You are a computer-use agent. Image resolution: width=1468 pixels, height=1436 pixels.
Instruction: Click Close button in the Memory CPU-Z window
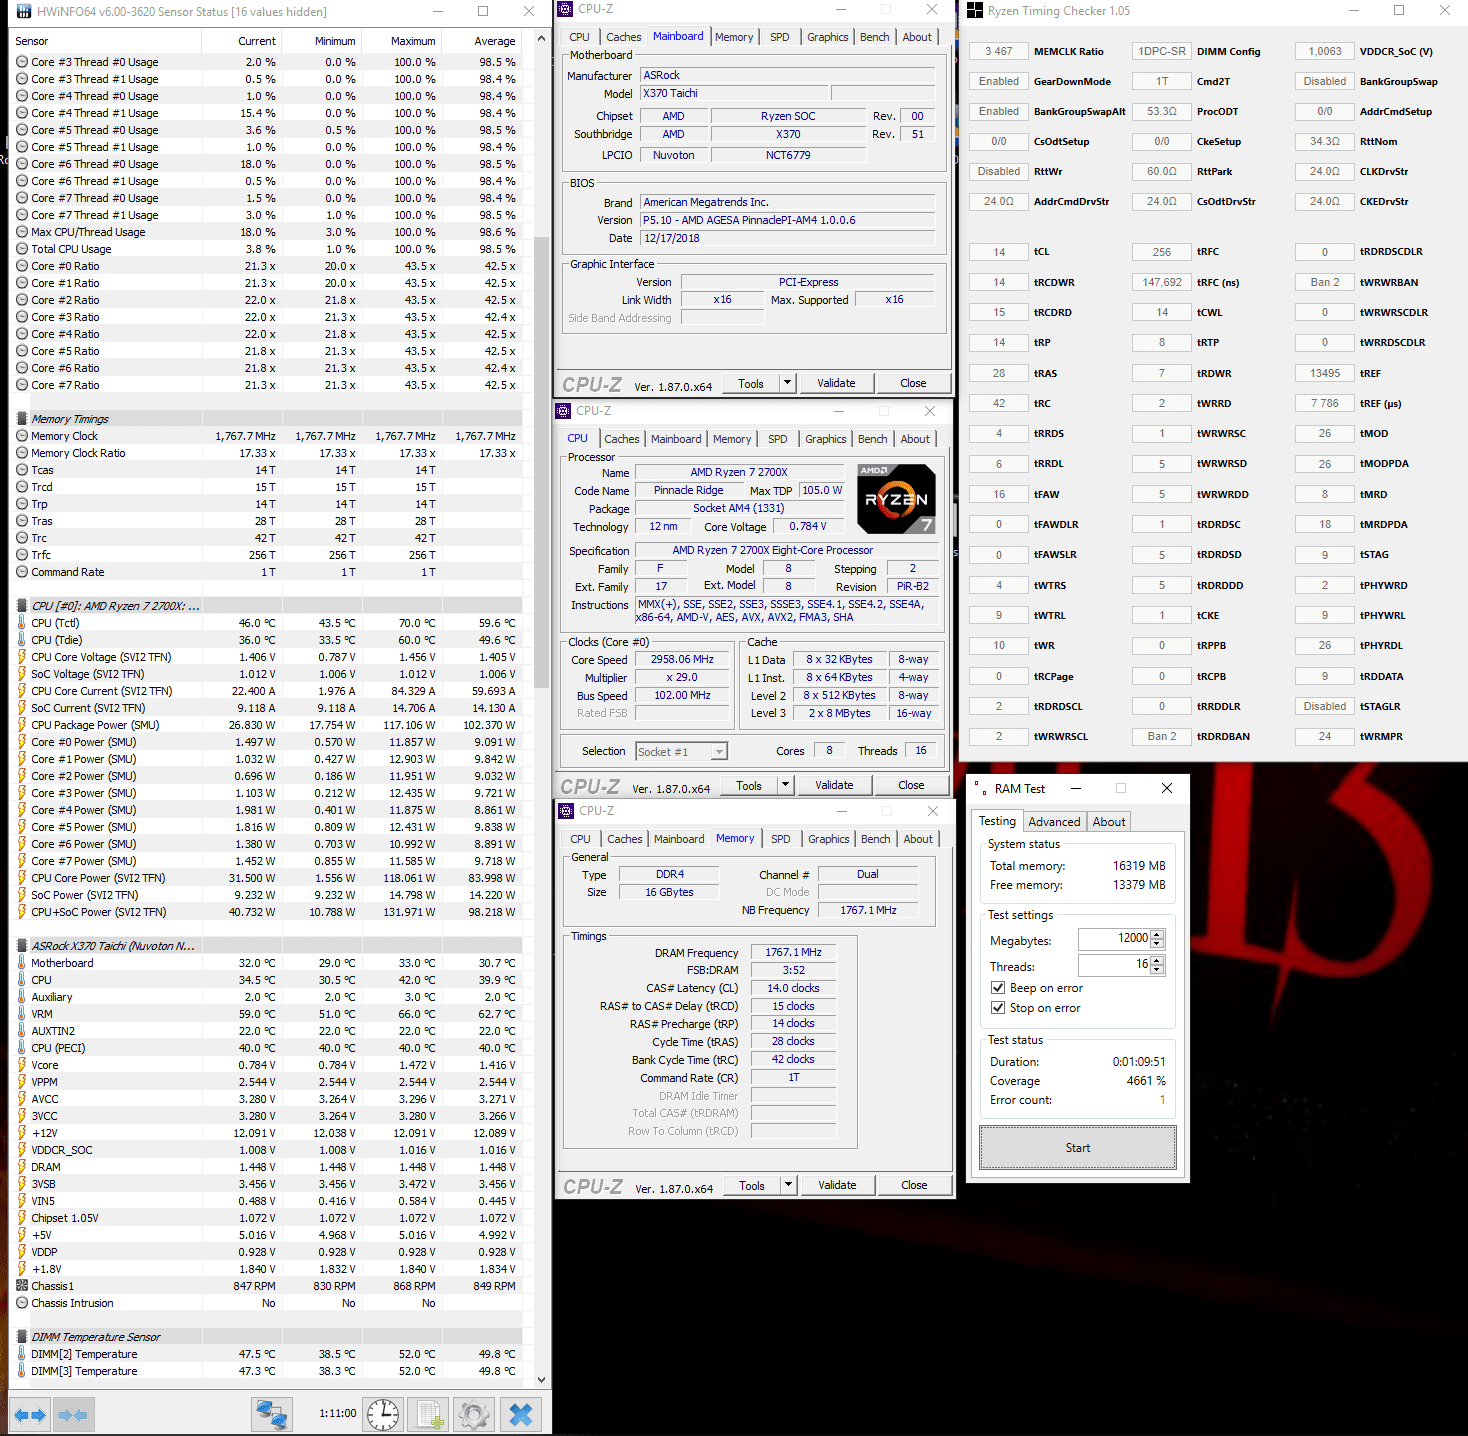[914, 1185]
